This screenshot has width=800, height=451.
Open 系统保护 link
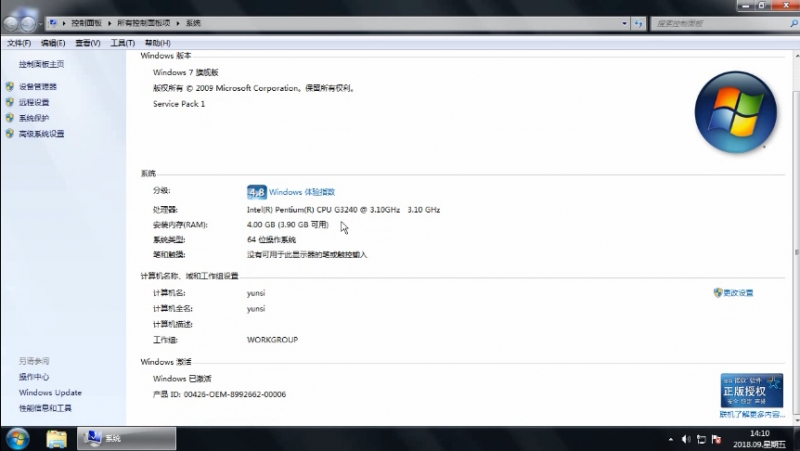click(34, 118)
